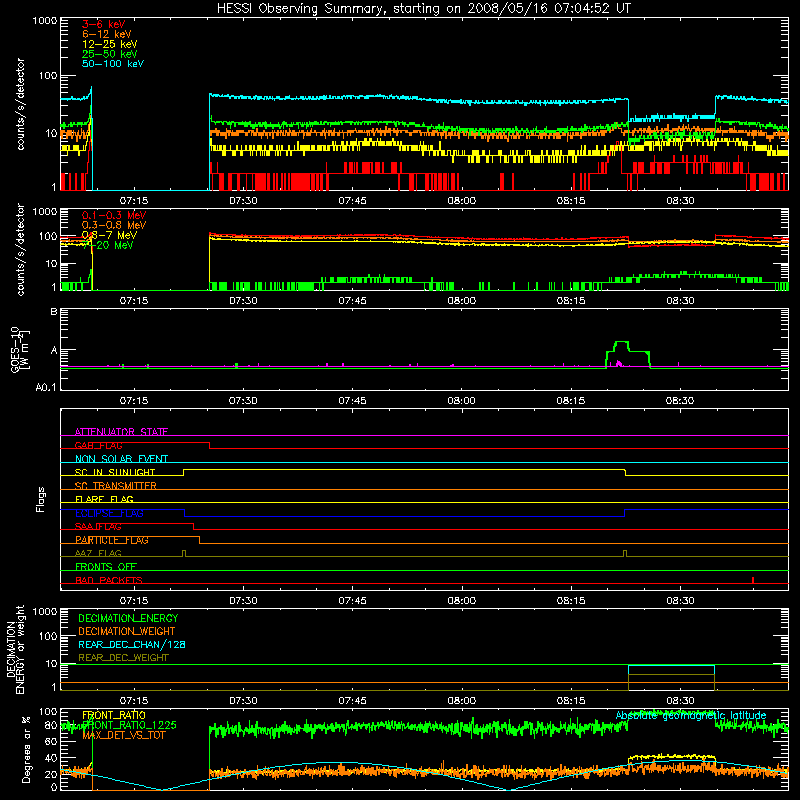Screen dimensions: 800x800
Task: Click the SAA_FLAG label
Action: pyautogui.click(x=98, y=527)
